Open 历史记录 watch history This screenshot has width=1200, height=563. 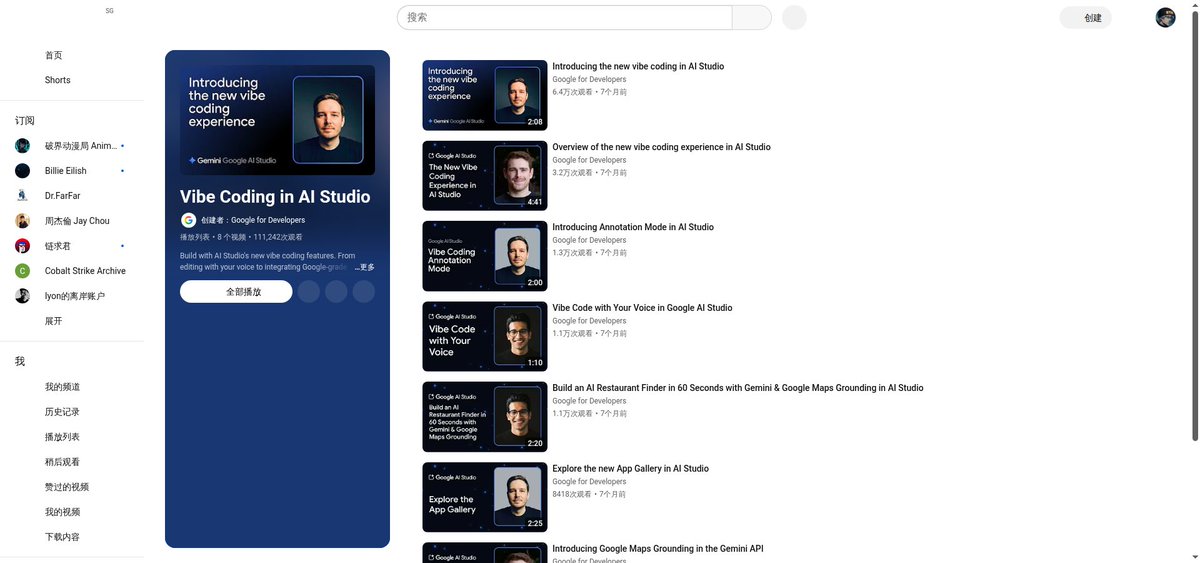click(x=62, y=412)
